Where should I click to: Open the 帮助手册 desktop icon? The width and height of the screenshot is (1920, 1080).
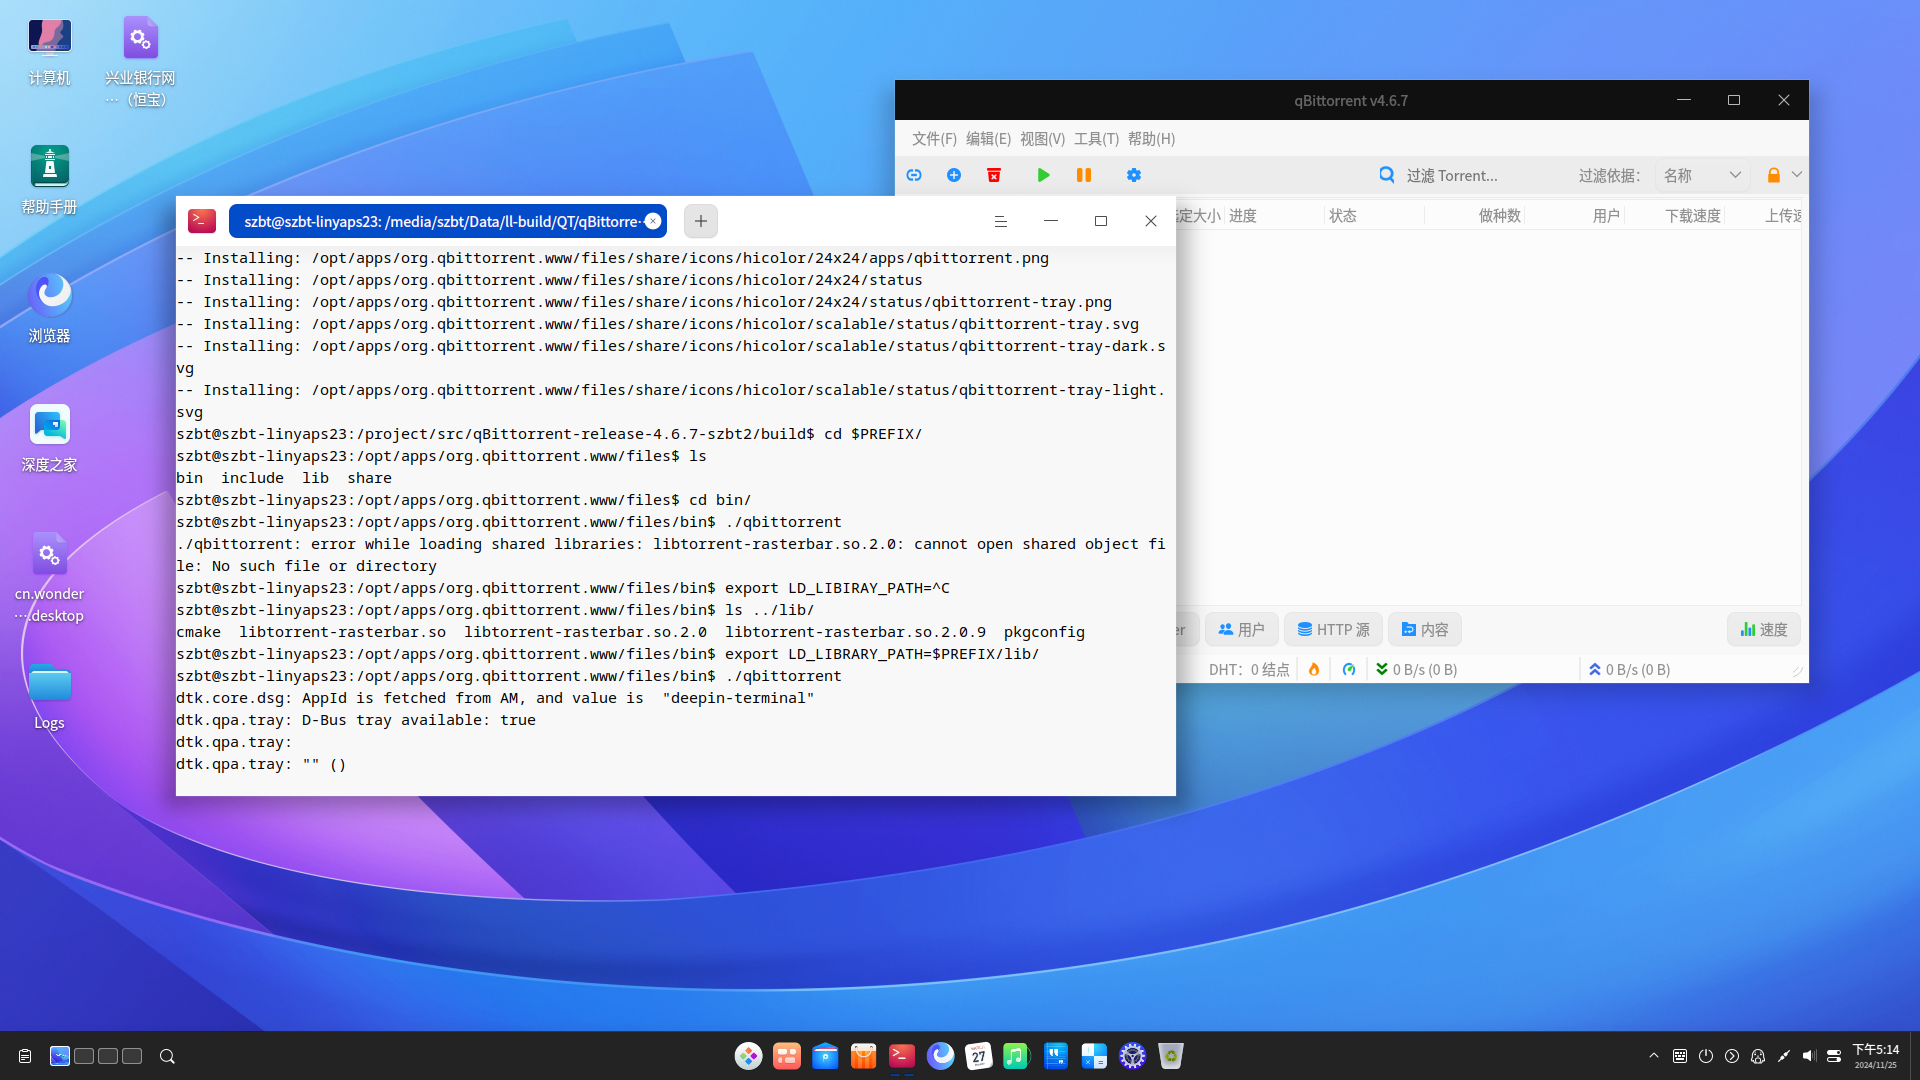[x=49, y=180]
